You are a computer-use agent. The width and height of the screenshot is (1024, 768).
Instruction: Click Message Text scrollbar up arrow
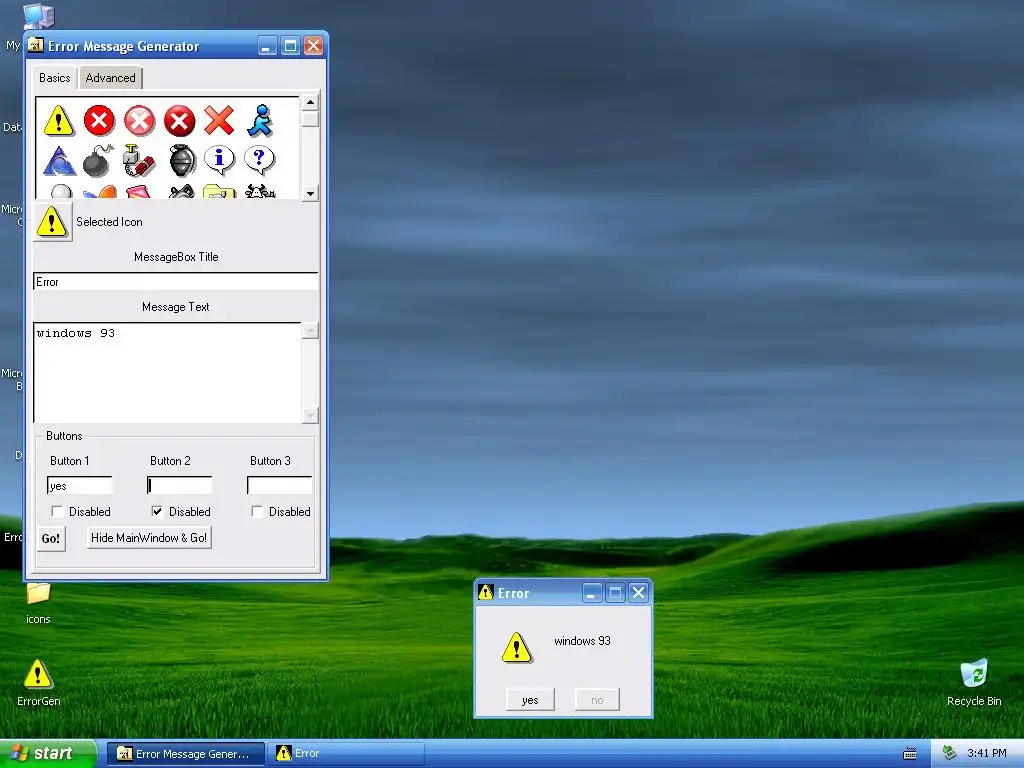(311, 330)
